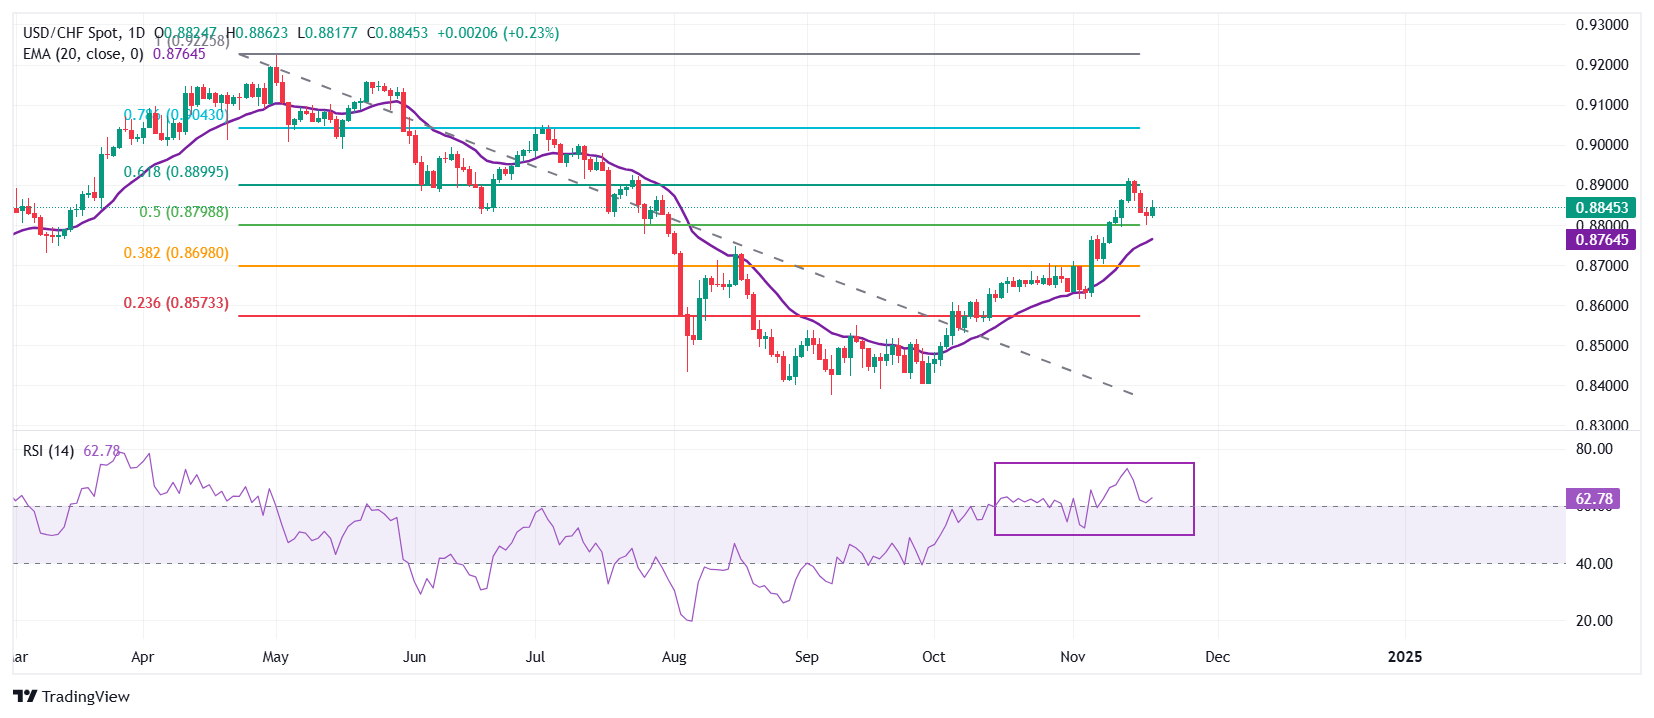The image size is (1654, 718).
Task: Select the 0.236 (0.85733) Fibonacci label
Action: click(176, 303)
